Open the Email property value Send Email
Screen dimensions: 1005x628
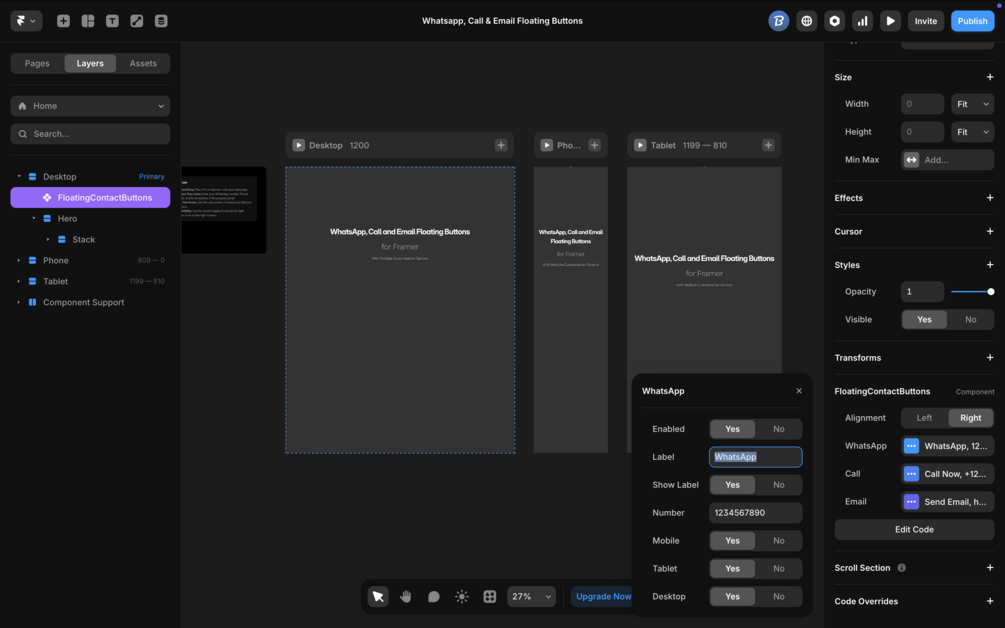[x=947, y=502]
